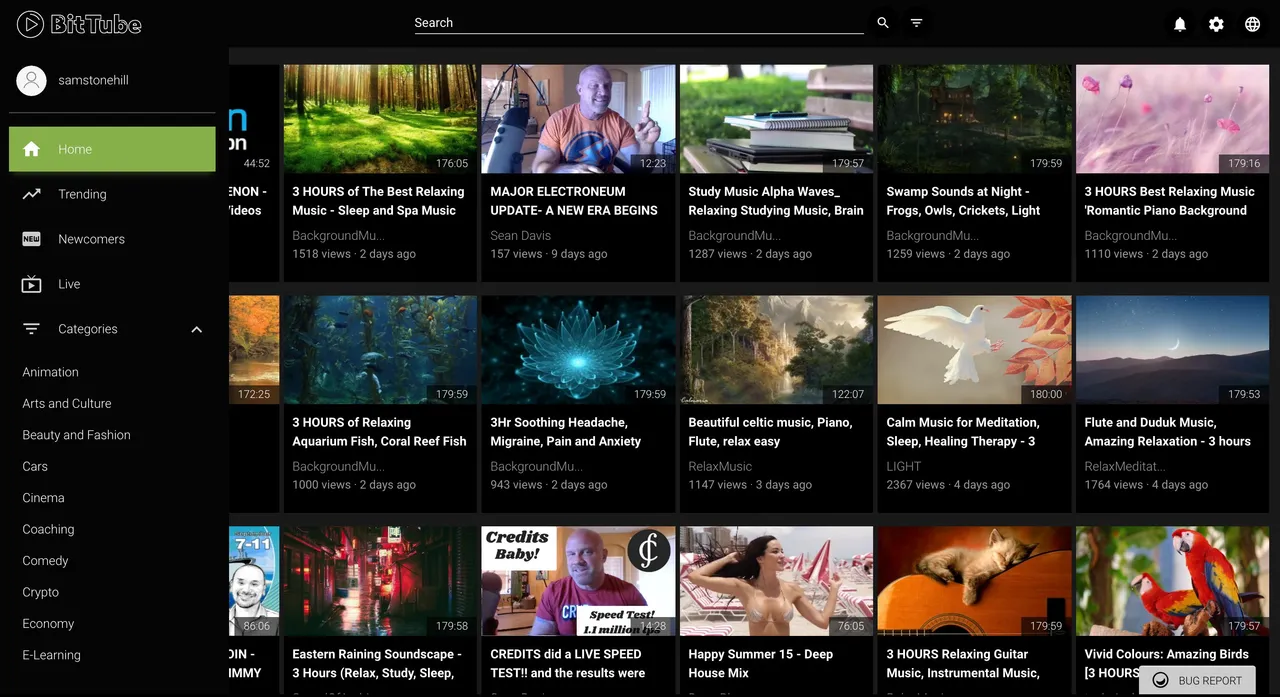Select the Cars category
The height and width of the screenshot is (697, 1280).
[x=35, y=466]
